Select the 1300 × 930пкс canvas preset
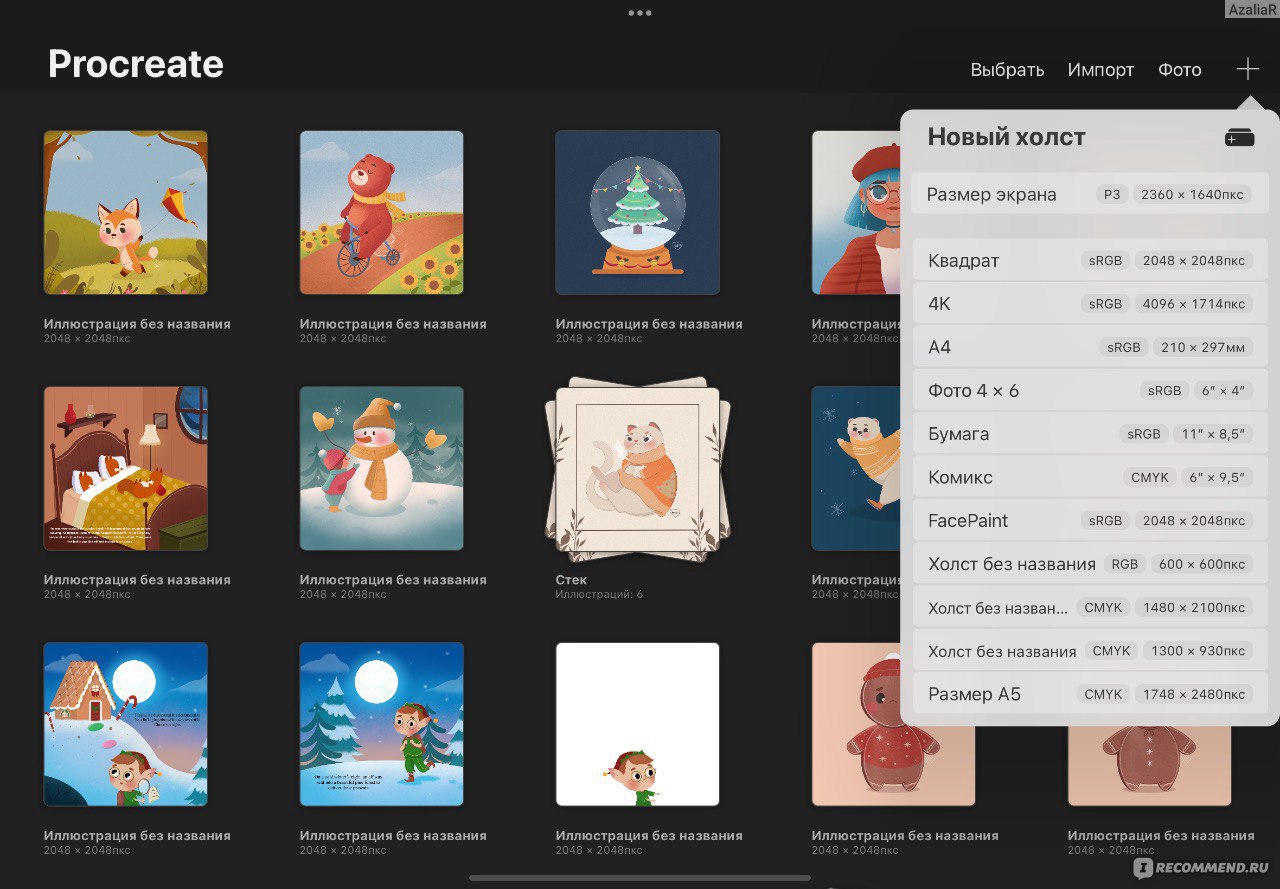 point(1090,650)
